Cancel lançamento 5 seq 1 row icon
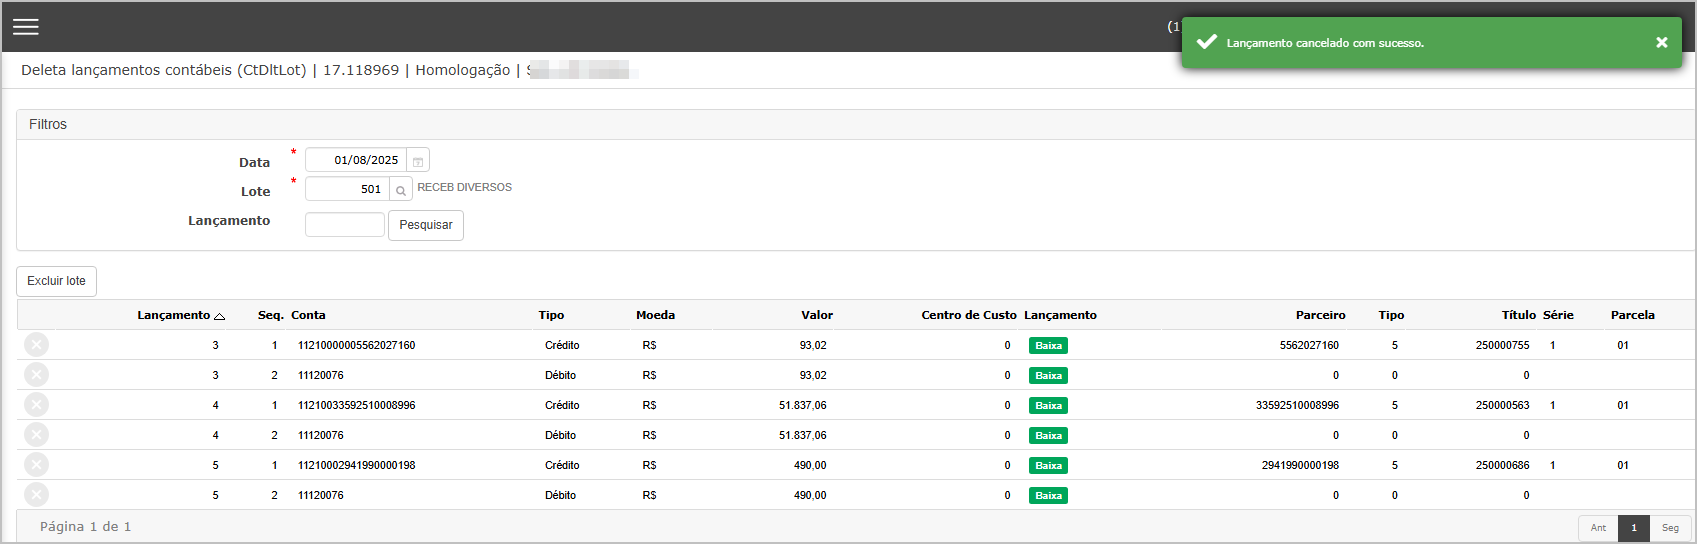 tap(36, 465)
